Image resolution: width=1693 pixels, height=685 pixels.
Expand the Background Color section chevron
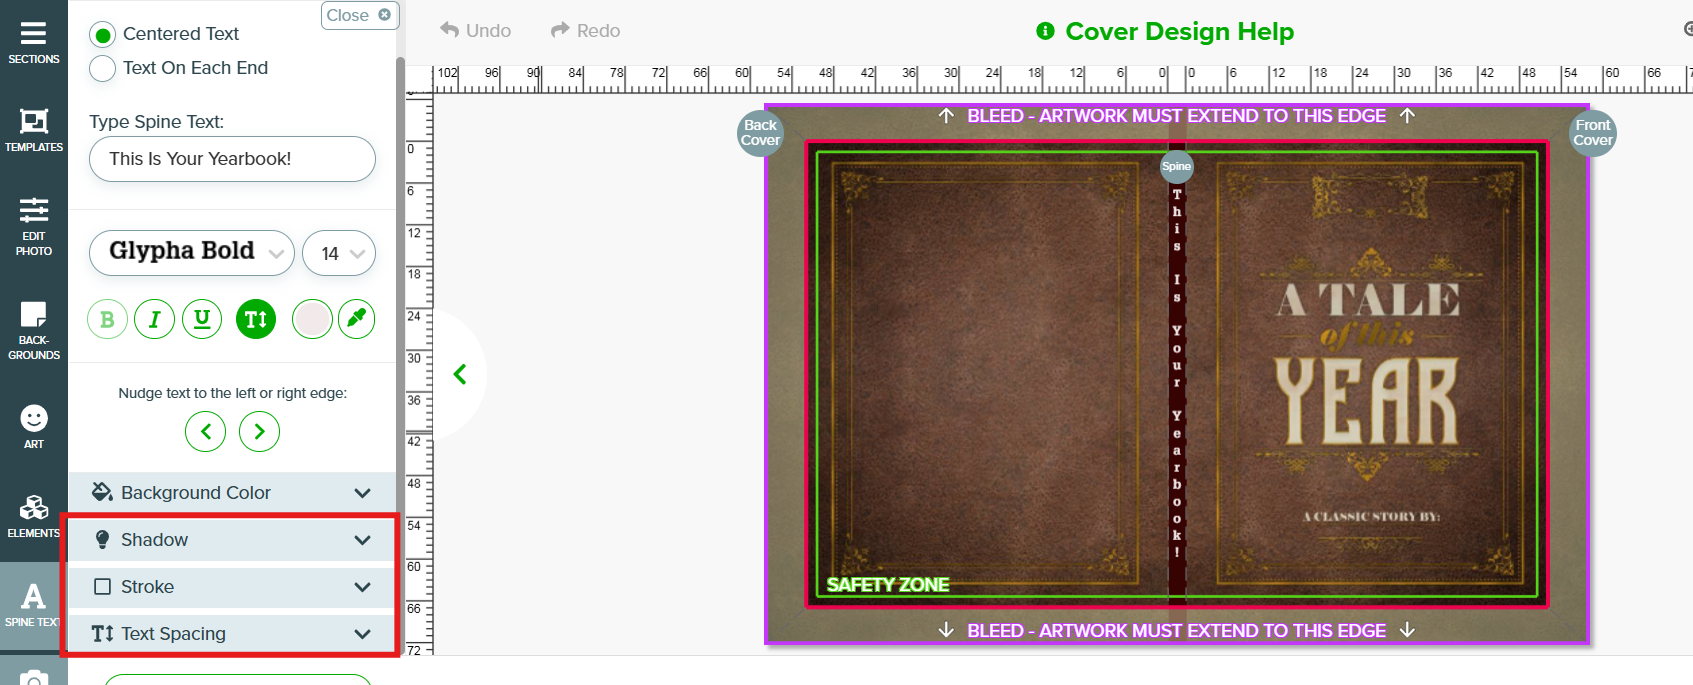[x=362, y=493]
